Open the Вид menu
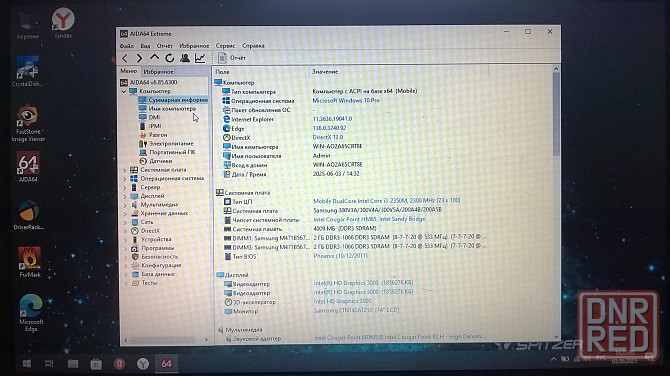The width and height of the screenshot is (670, 376). (145, 46)
